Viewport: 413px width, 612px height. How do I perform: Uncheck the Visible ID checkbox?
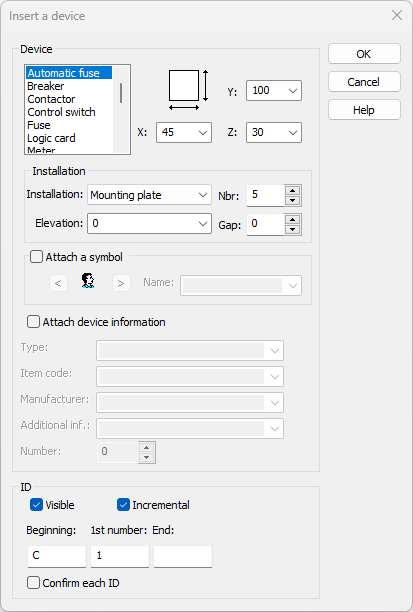[x=36, y=505]
